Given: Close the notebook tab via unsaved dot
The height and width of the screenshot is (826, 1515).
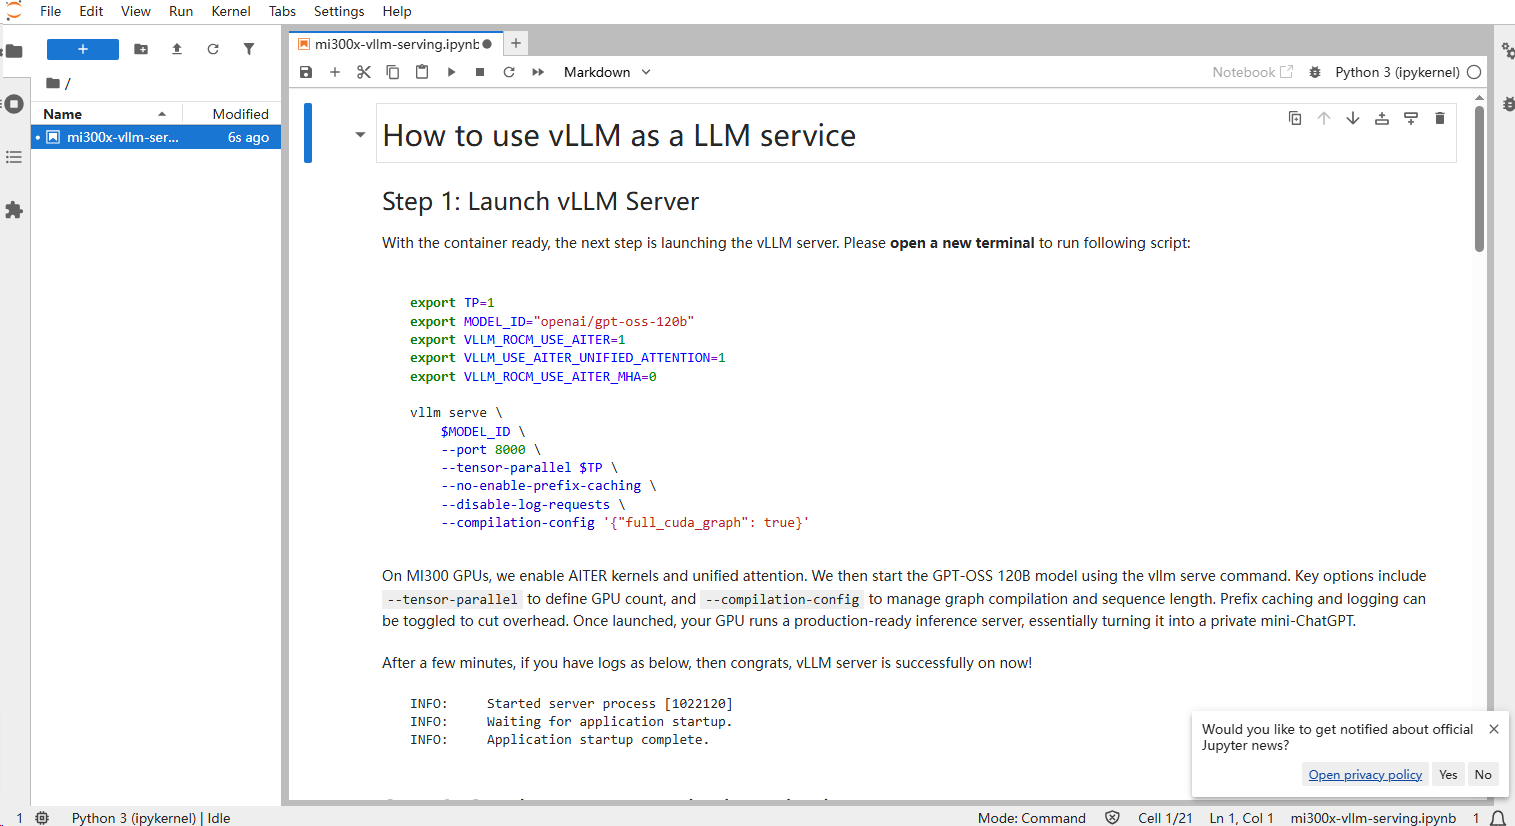Looking at the screenshot, I should (487, 44).
